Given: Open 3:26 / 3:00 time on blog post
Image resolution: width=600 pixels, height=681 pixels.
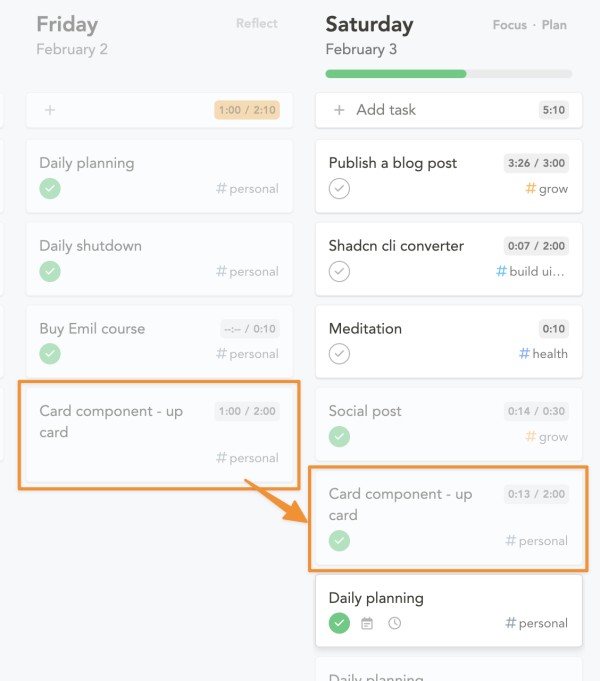Looking at the screenshot, I should [x=536, y=163].
